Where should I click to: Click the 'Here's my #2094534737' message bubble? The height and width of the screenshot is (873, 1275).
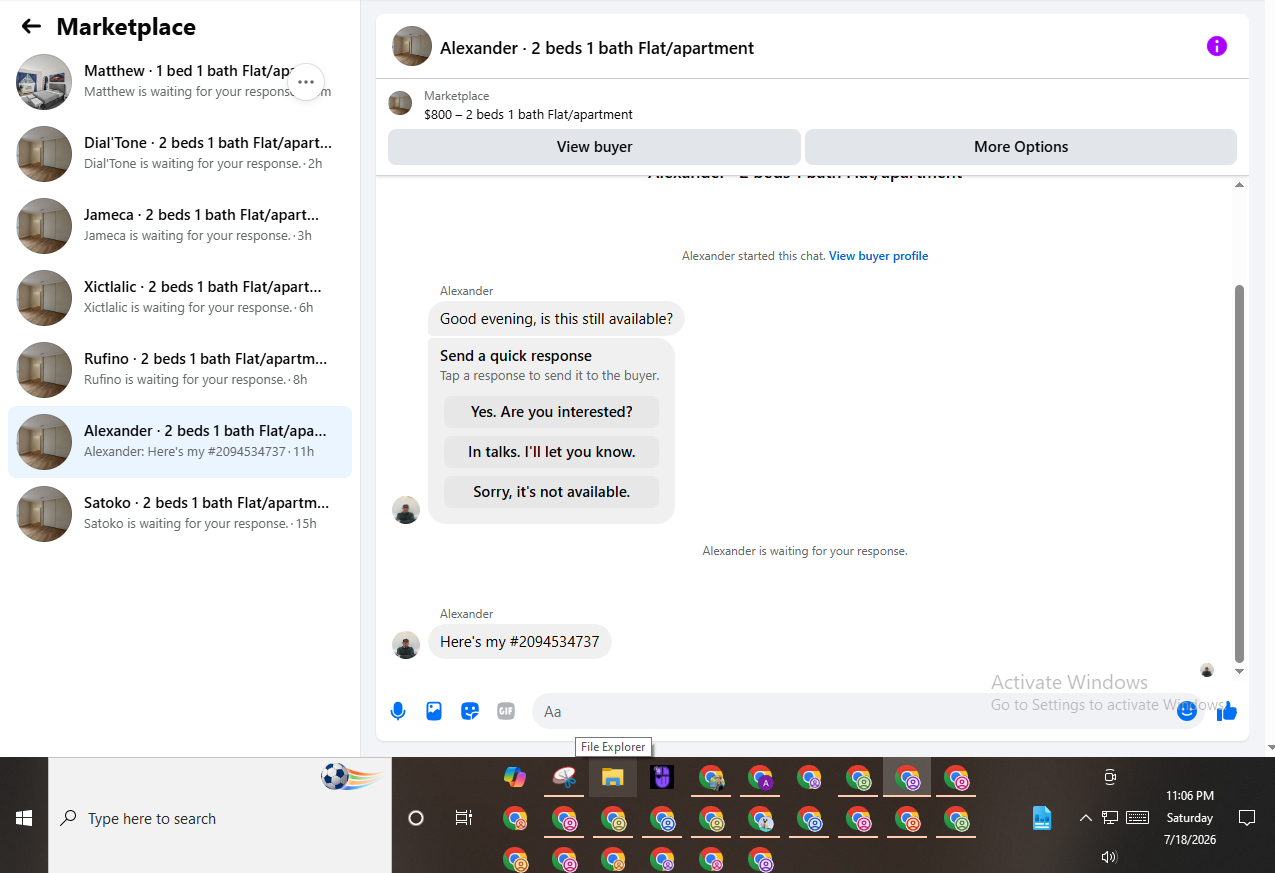point(519,642)
